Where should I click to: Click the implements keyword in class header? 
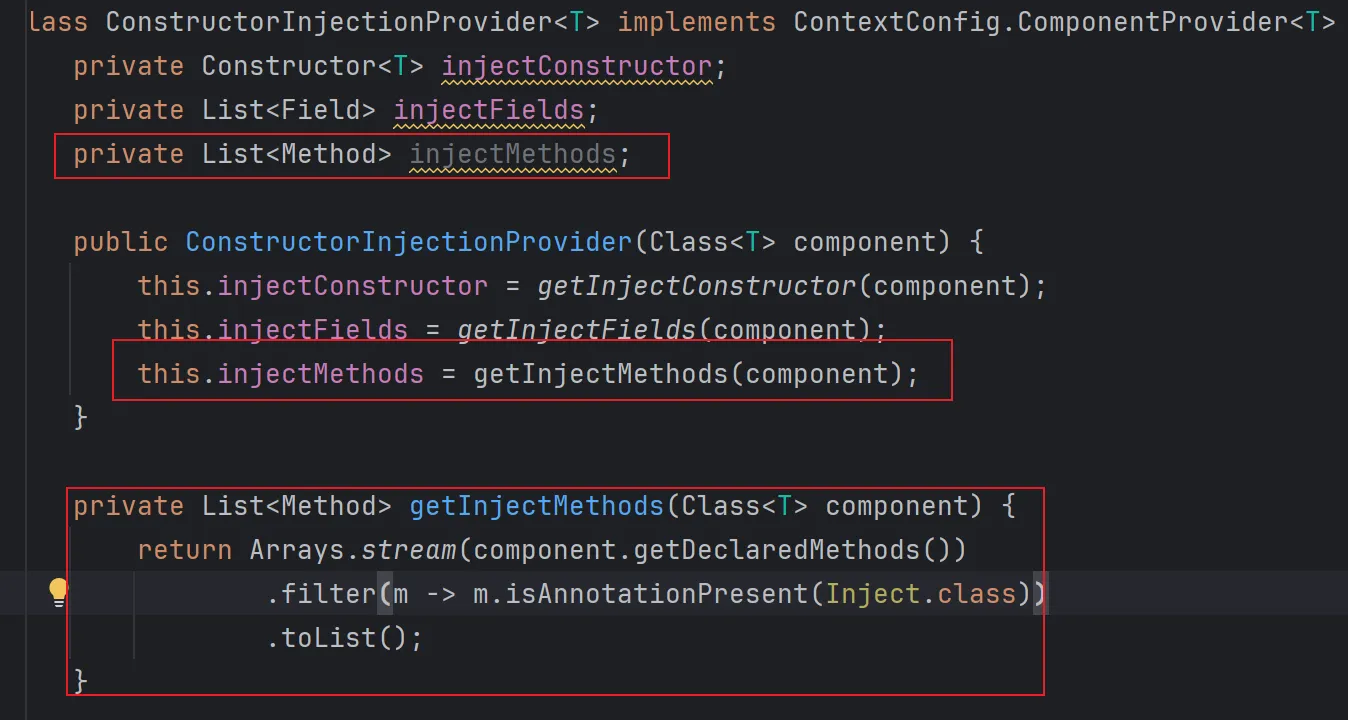[696, 22]
